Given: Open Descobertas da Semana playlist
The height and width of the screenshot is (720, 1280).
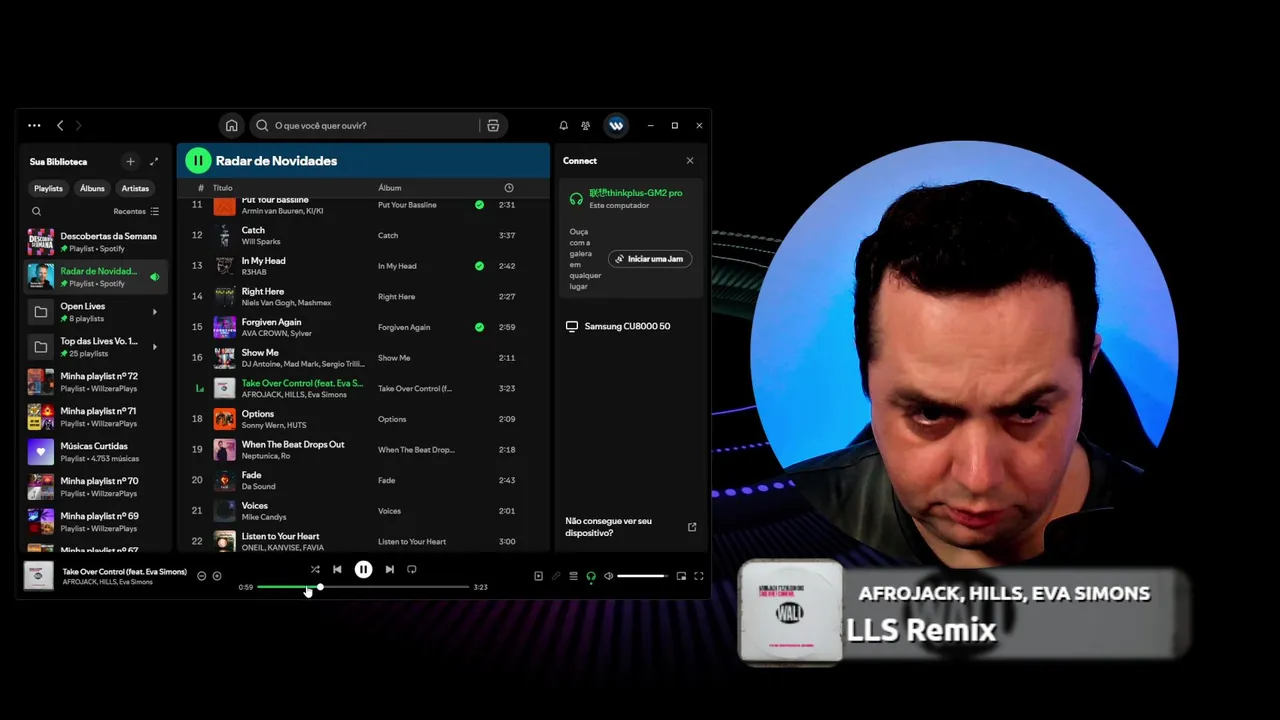Looking at the screenshot, I should (x=96, y=242).
